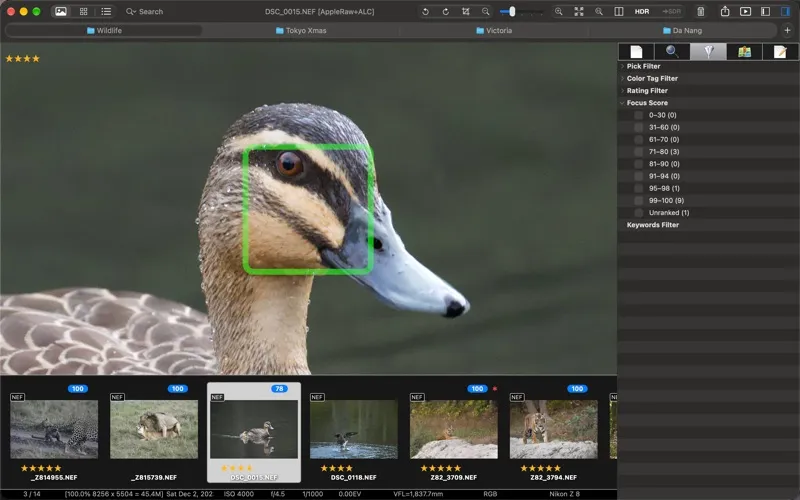Check the 61–70 focus score filter
This screenshot has width=800, height=500.
click(x=638, y=140)
